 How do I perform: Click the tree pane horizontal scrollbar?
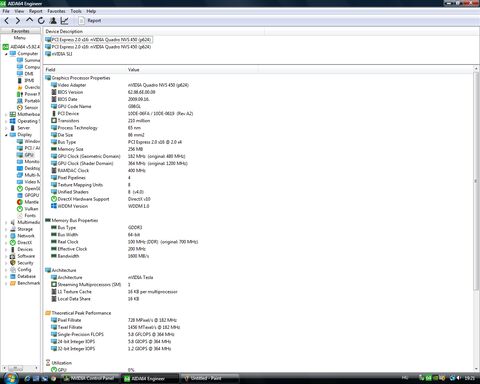click(x=15, y=368)
